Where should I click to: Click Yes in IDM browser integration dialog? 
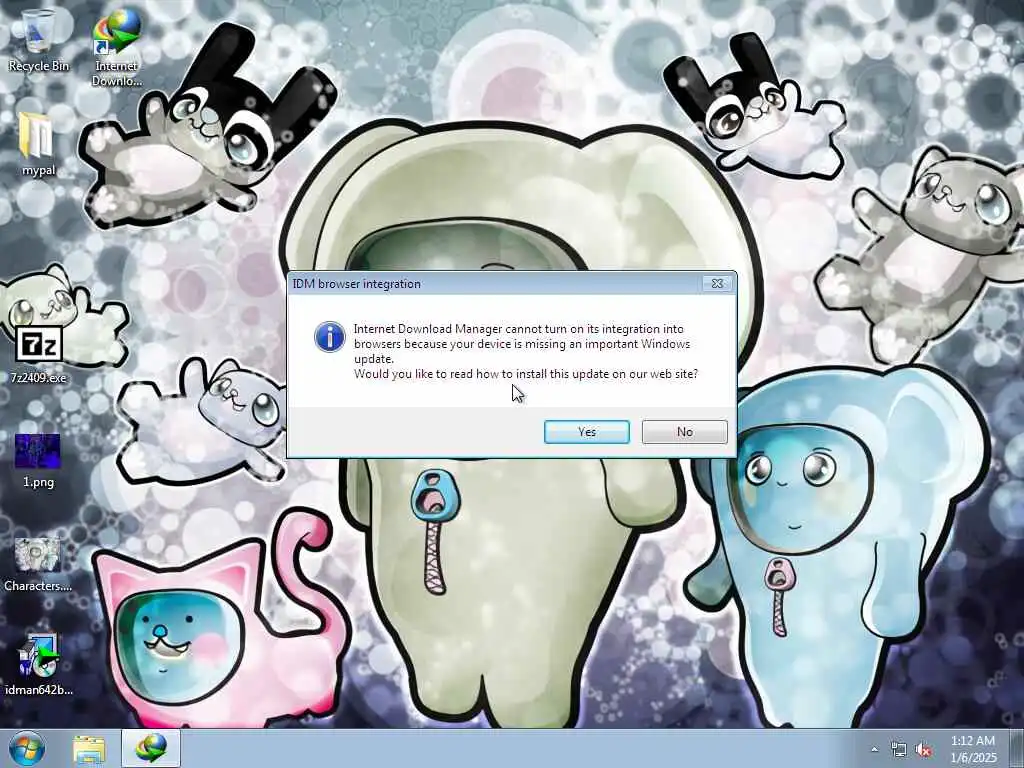pyautogui.click(x=586, y=432)
